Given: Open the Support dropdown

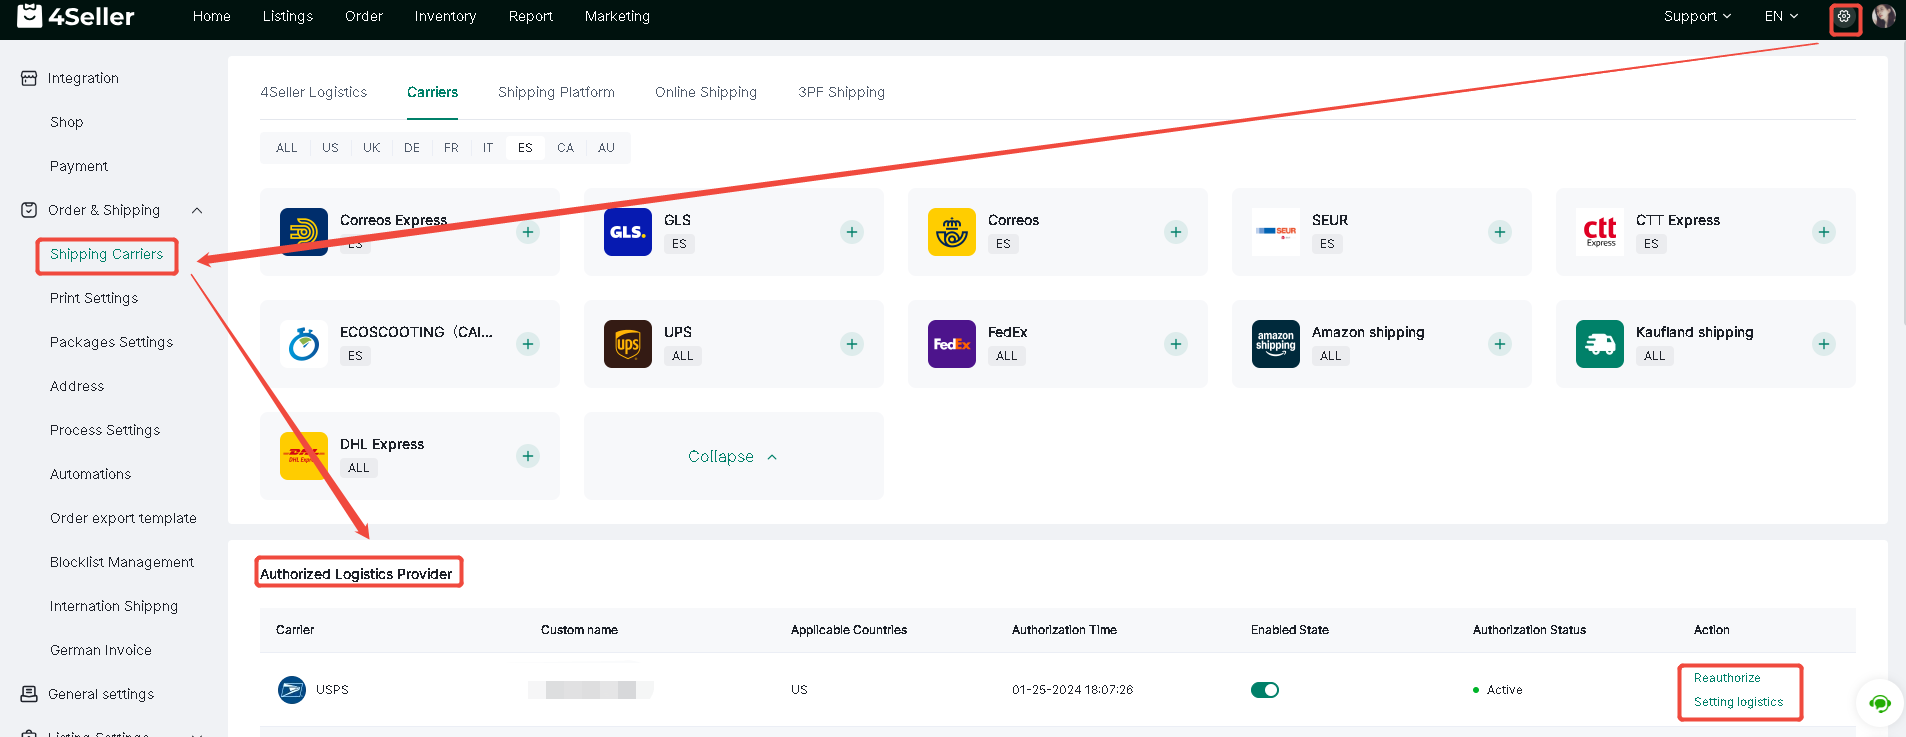Looking at the screenshot, I should click(x=1697, y=16).
